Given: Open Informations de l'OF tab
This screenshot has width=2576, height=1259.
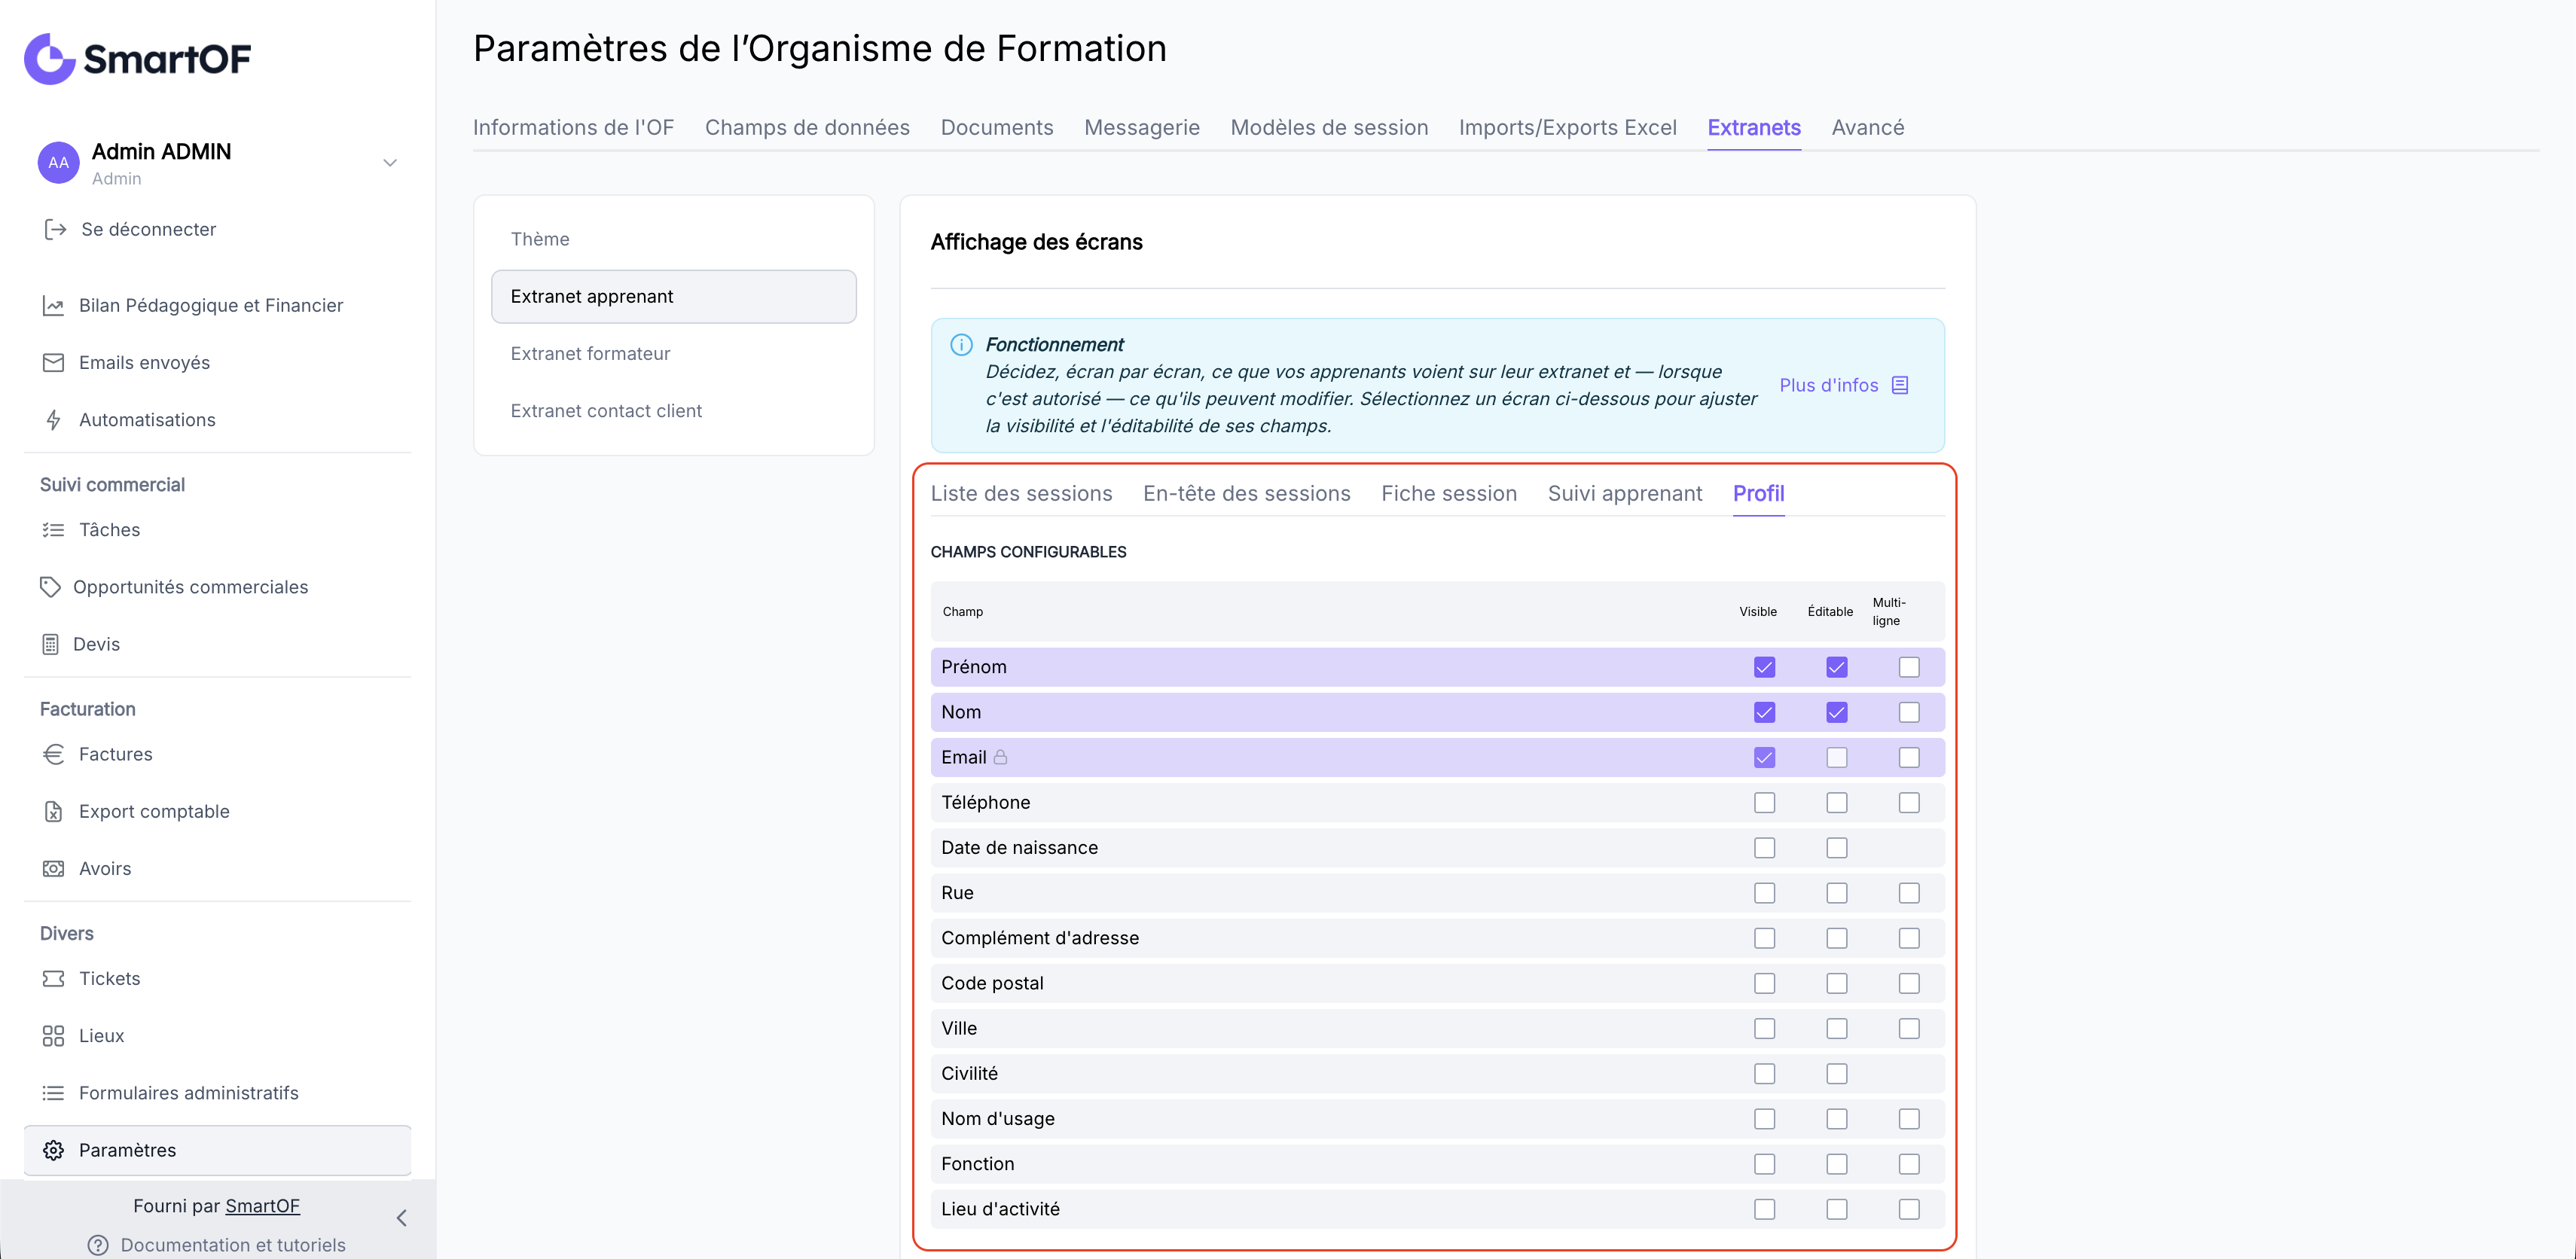Looking at the screenshot, I should (573, 127).
